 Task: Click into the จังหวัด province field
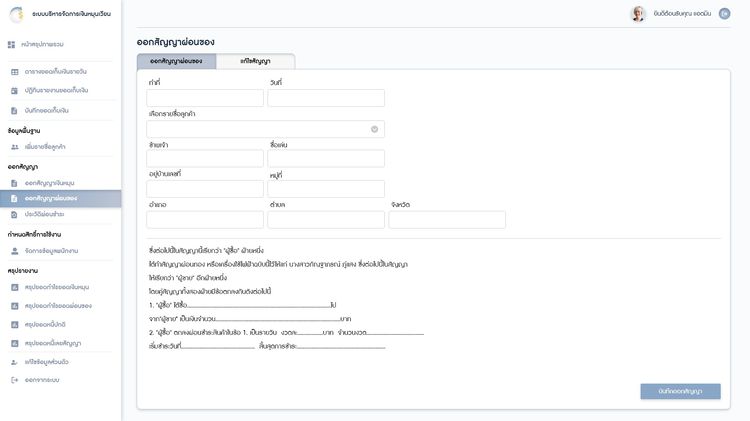[x=447, y=219]
